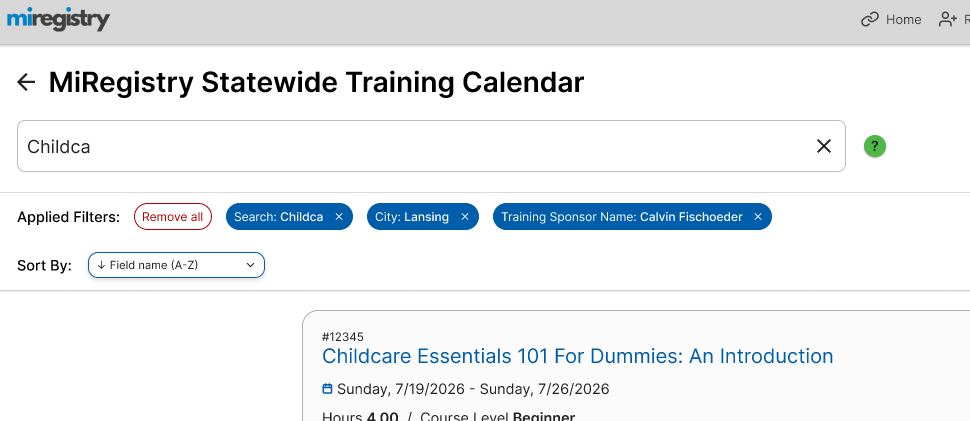Select the City: Lansing chip label
The image size is (970, 421).
[x=412, y=217]
